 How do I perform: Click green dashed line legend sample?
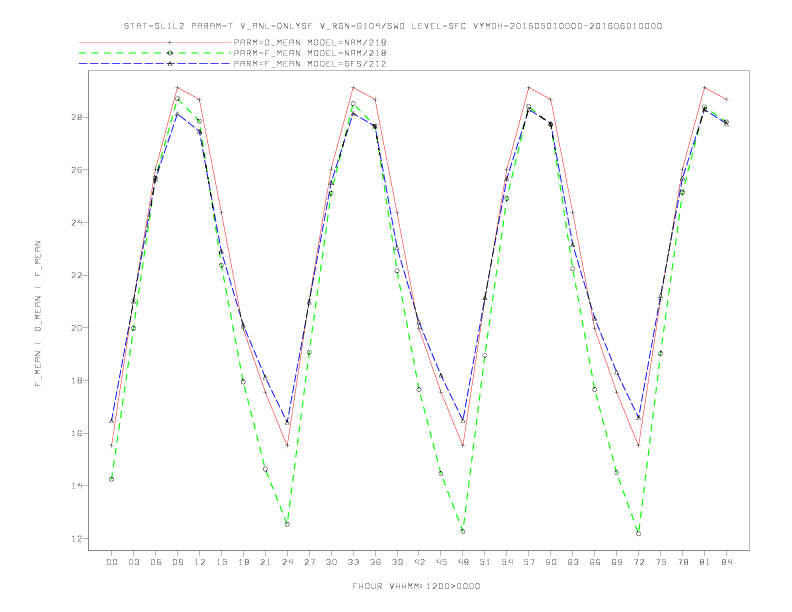[x=155, y=53]
